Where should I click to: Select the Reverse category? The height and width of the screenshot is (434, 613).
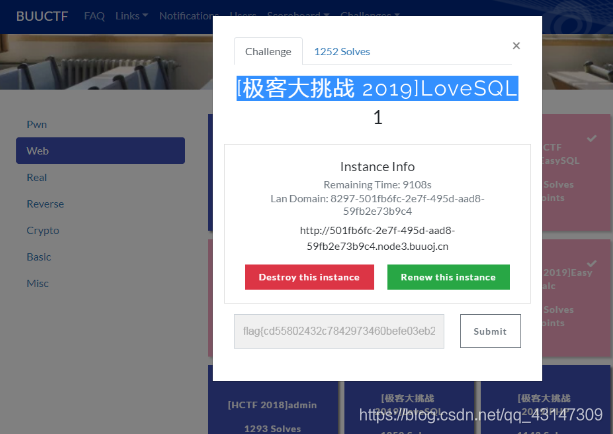[x=45, y=204]
